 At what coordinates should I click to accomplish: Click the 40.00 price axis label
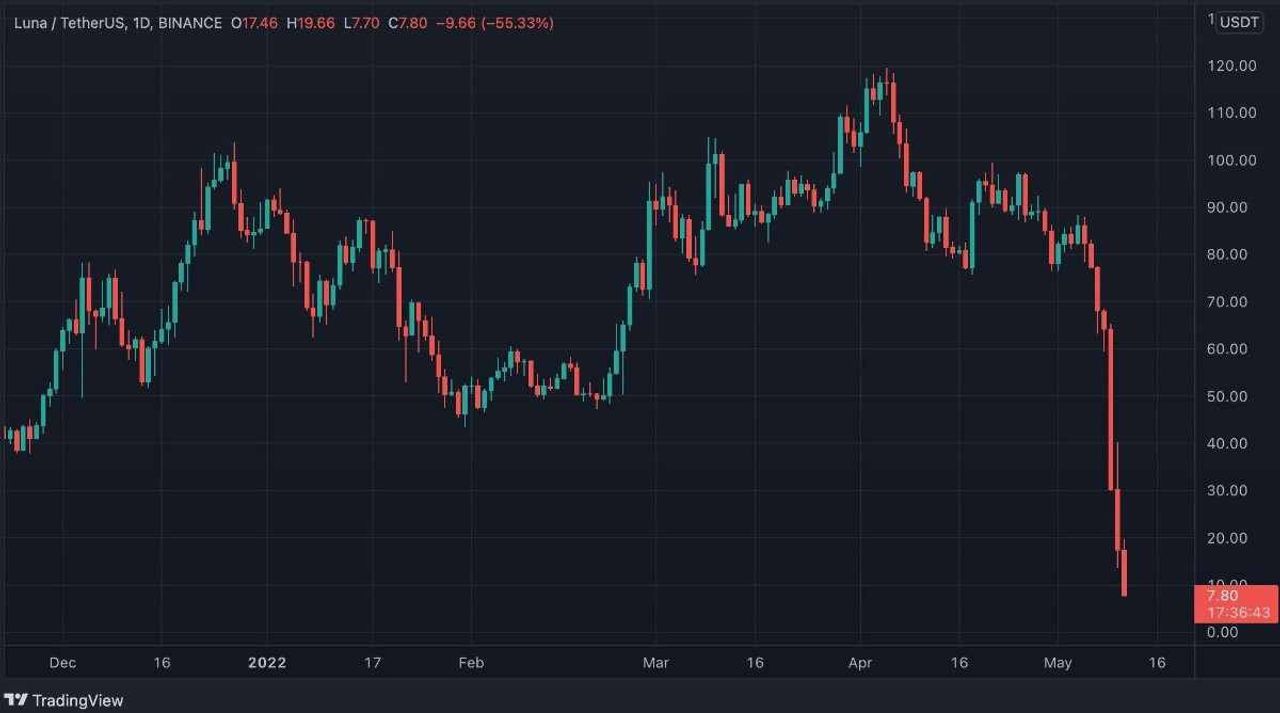coord(1228,443)
